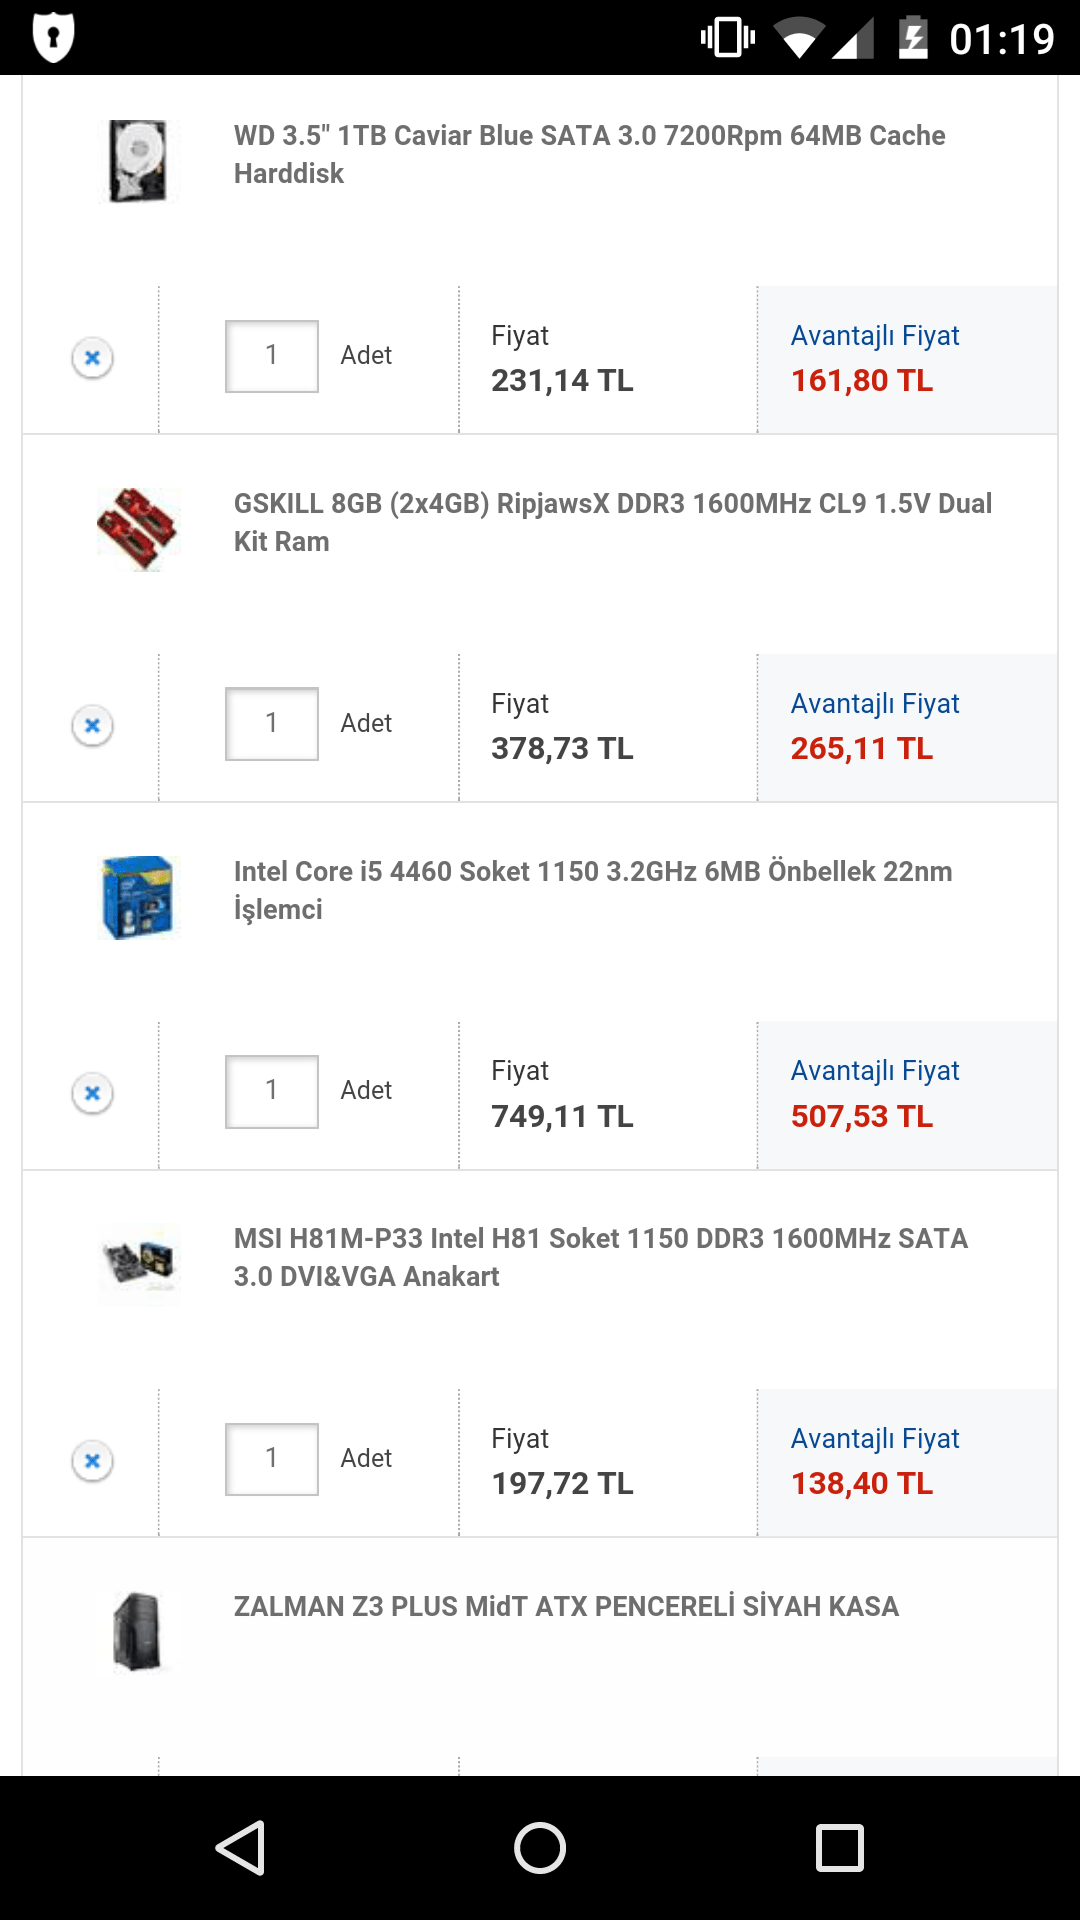
Task: Open the ZALMAN Z3 PLUS KASA link
Action: 566,1607
